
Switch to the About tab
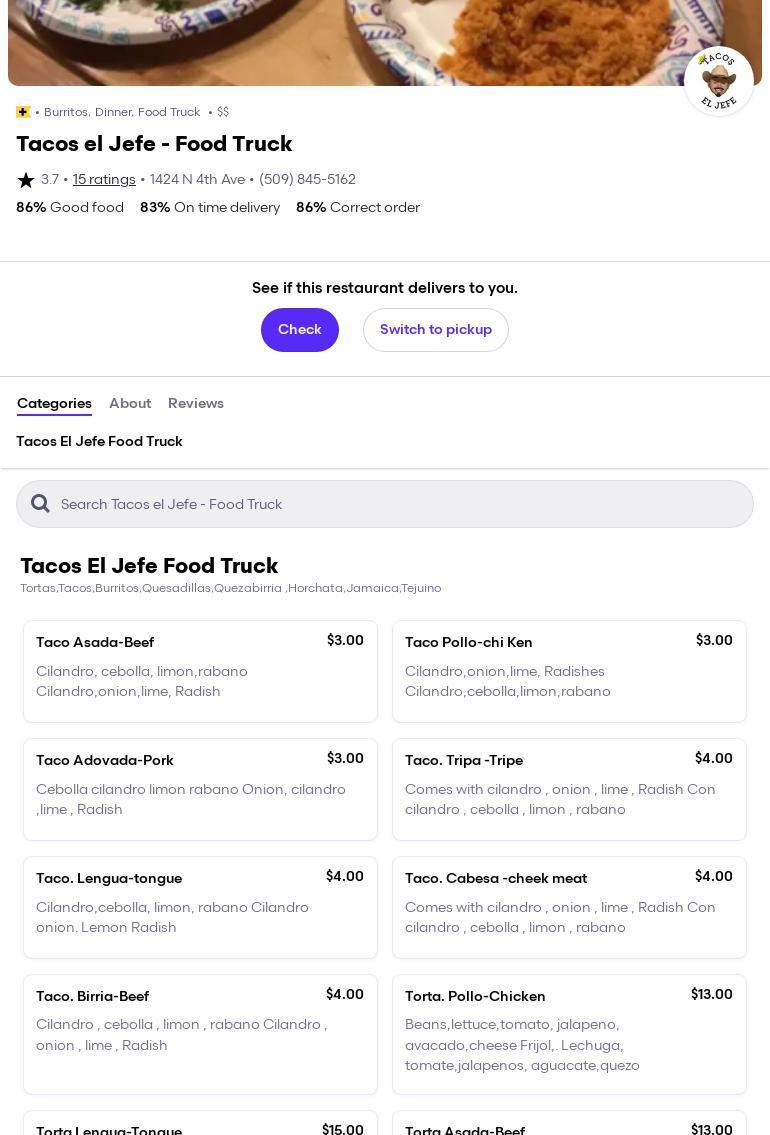130,403
